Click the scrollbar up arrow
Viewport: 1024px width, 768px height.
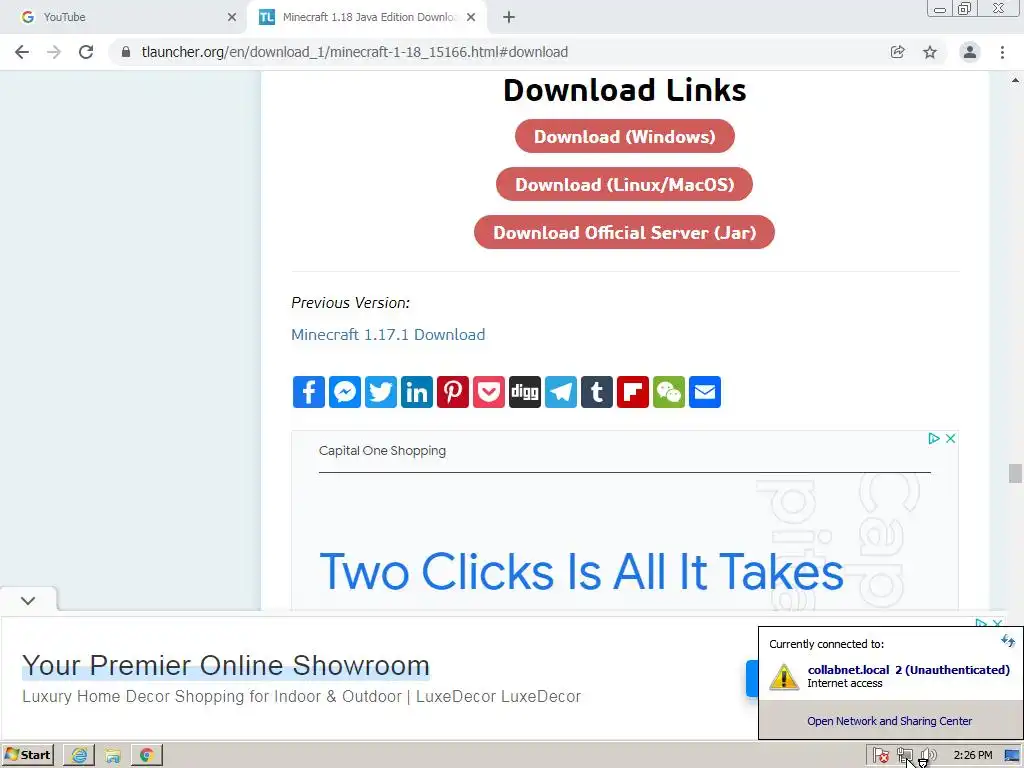[x=1015, y=80]
